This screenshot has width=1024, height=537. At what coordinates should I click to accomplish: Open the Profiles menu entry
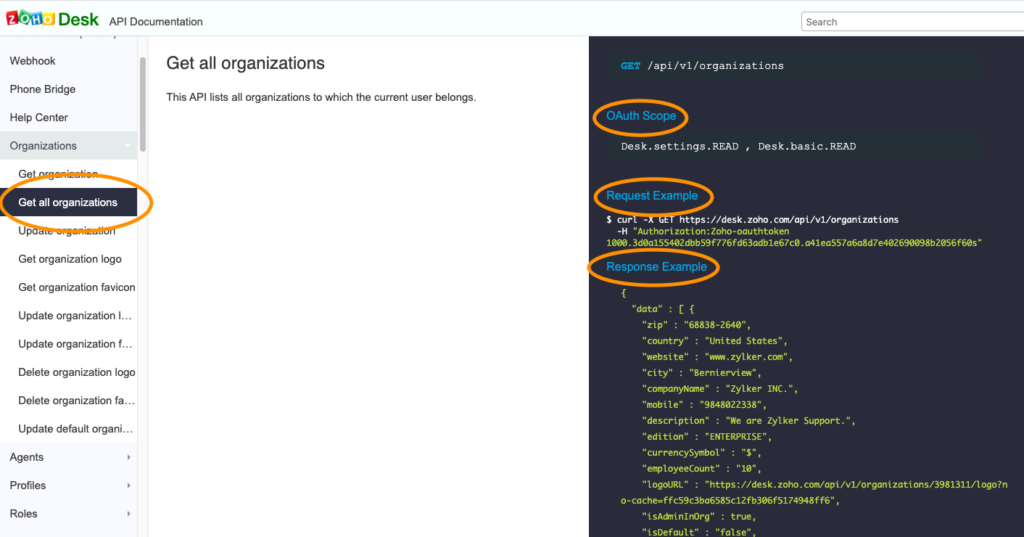click(x=28, y=485)
